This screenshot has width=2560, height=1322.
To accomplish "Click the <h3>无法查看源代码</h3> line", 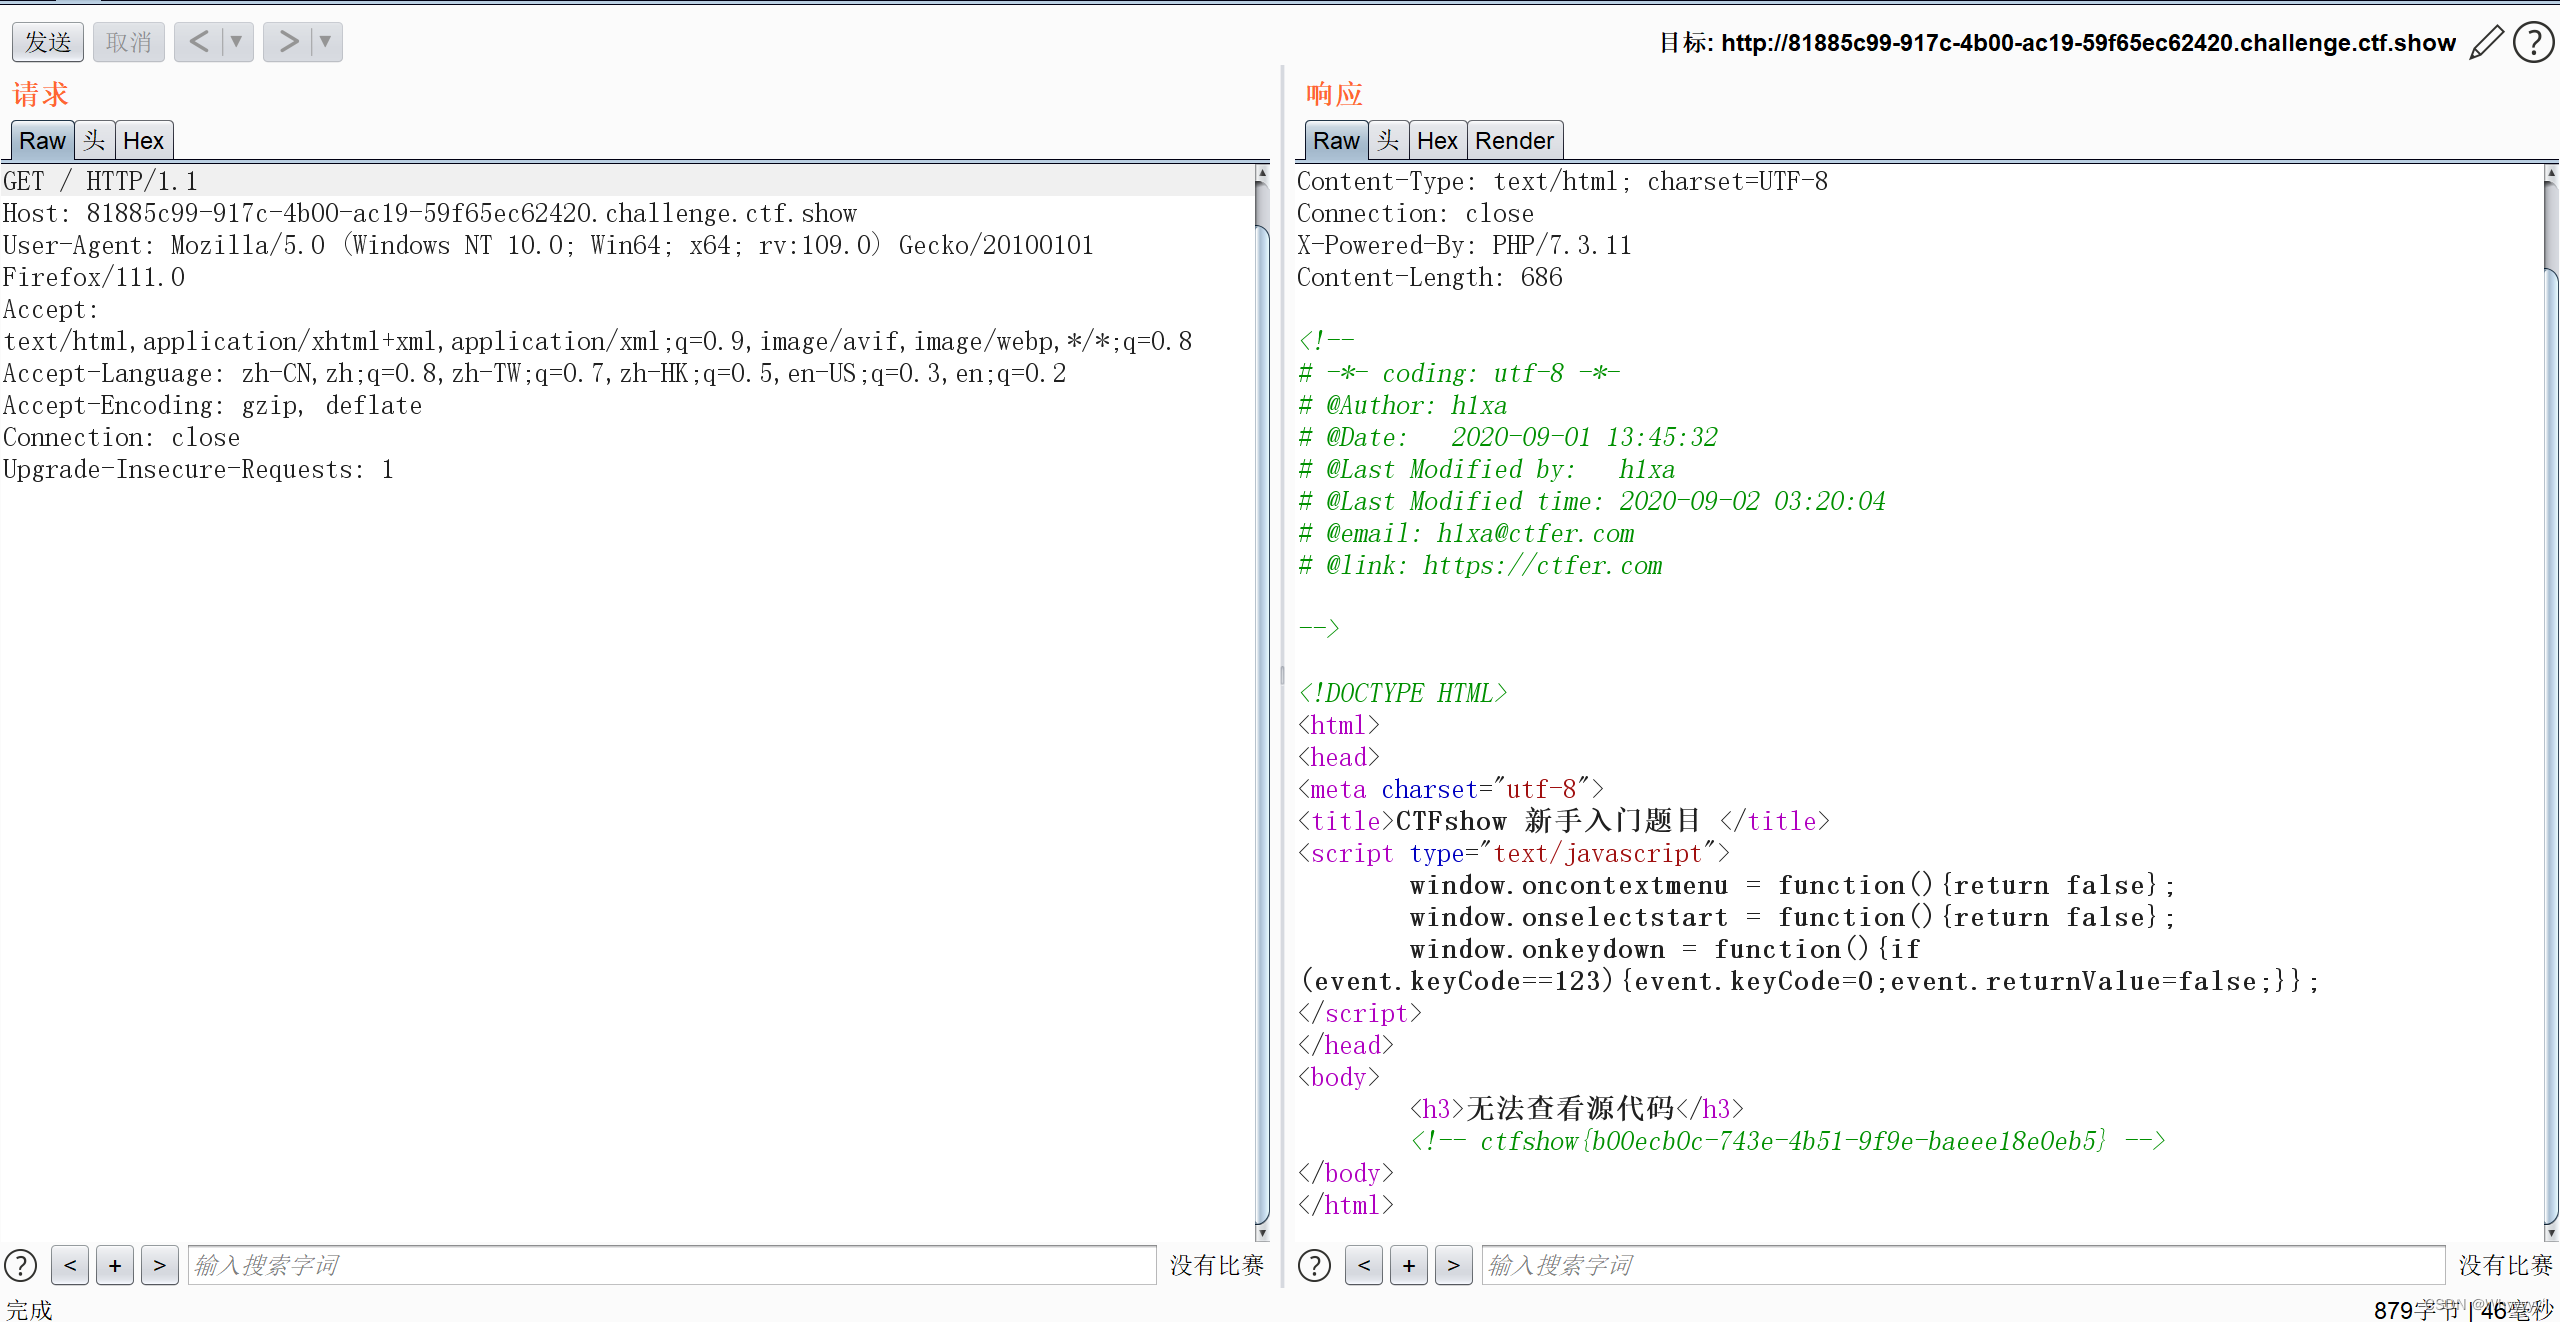I will 1576,1109.
